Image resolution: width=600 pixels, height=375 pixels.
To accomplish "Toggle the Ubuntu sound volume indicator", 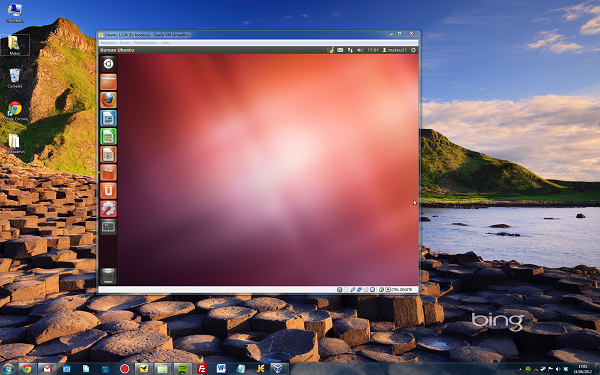I will coord(360,50).
